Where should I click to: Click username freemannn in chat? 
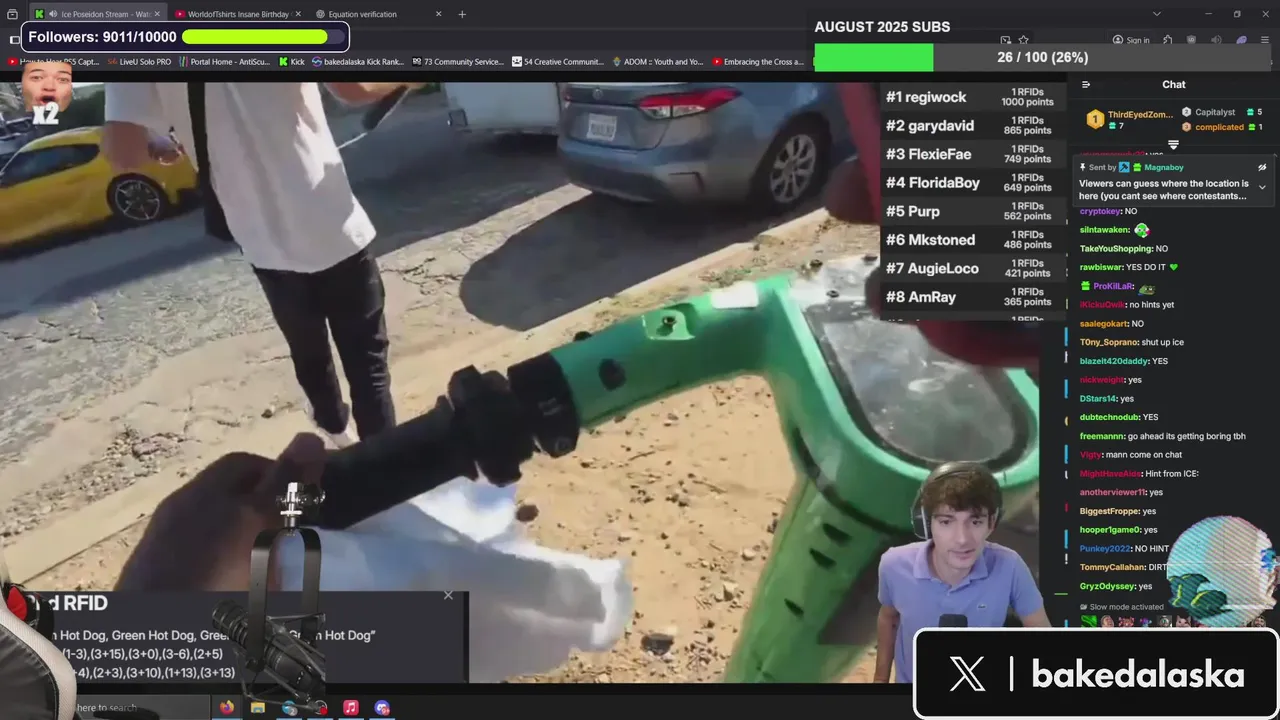[x=1101, y=436]
